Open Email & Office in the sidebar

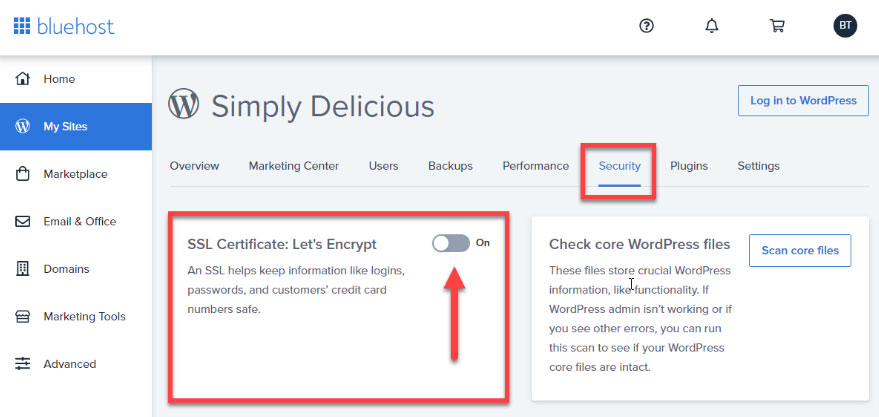(x=76, y=221)
